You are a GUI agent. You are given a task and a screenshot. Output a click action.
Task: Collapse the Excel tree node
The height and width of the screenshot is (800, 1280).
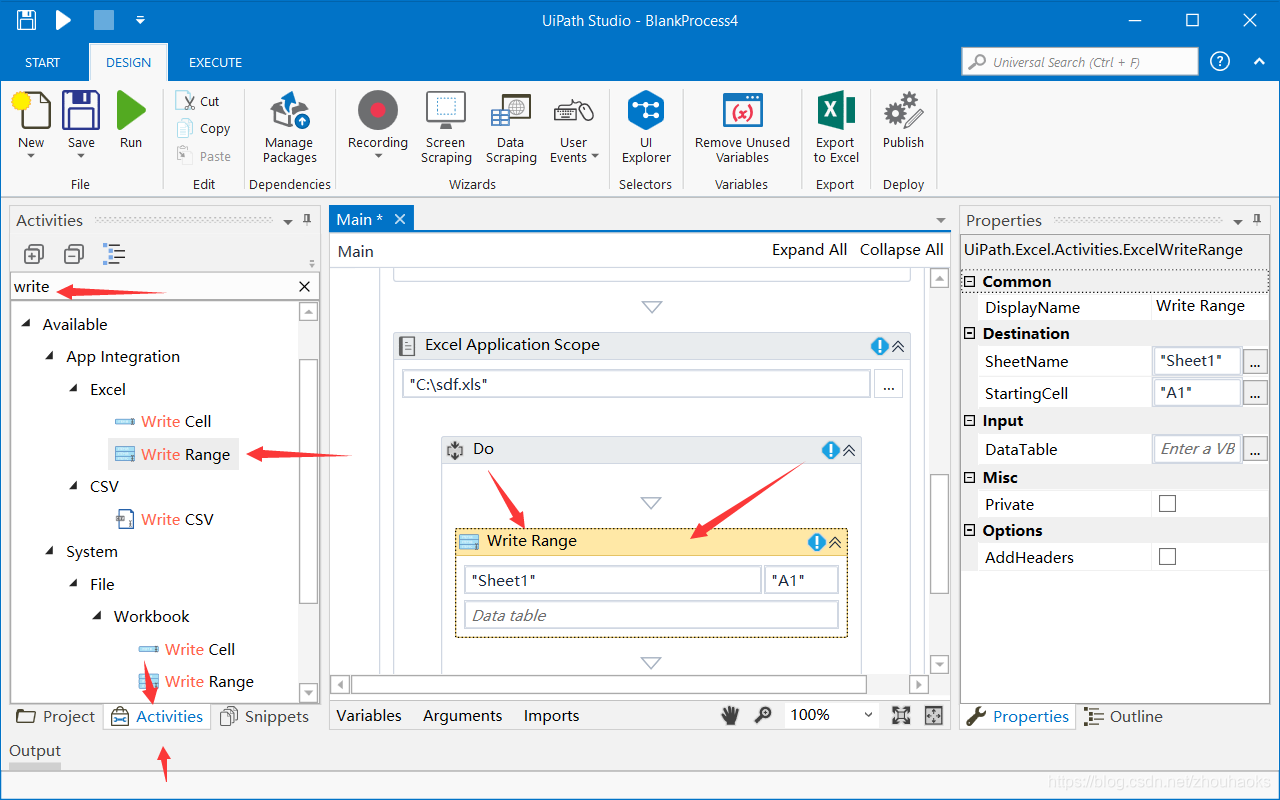73,390
